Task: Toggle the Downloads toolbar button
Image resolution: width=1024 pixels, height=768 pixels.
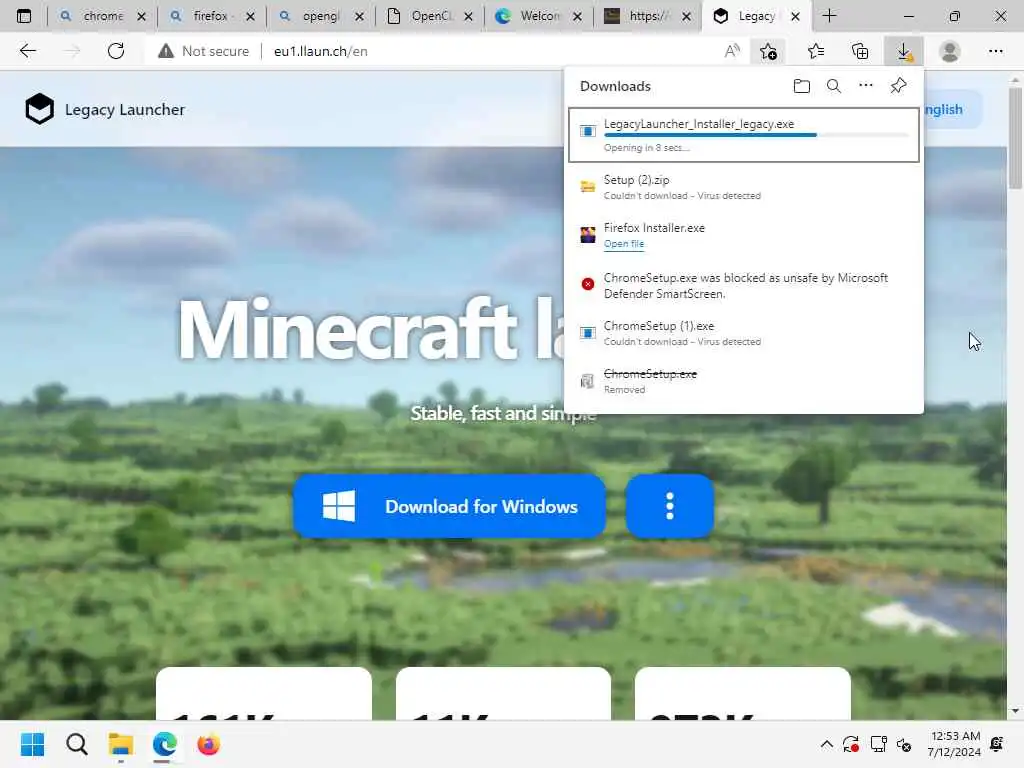Action: click(x=904, y=51)
